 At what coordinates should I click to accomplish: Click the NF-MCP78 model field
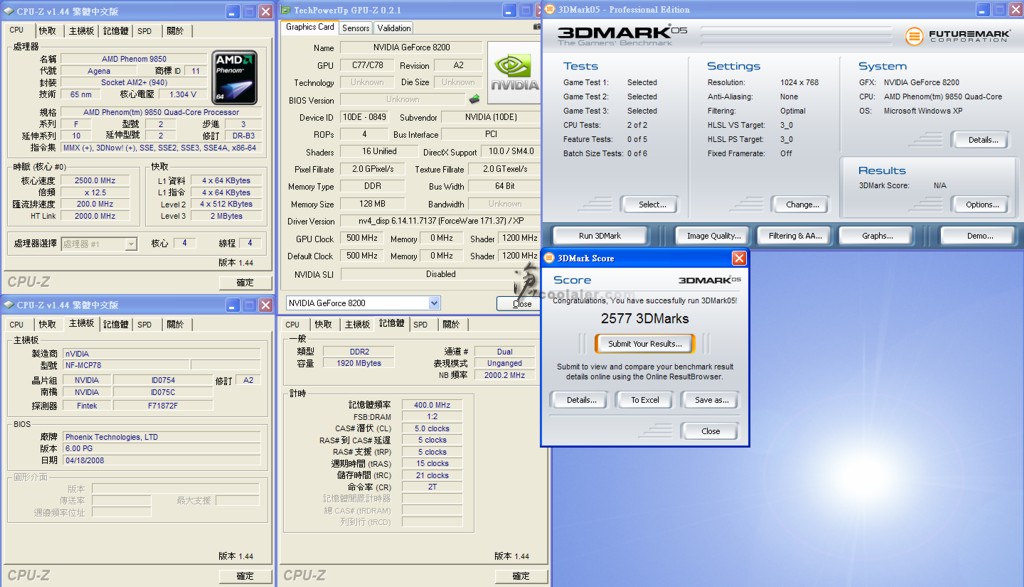(x=127, y=366)
